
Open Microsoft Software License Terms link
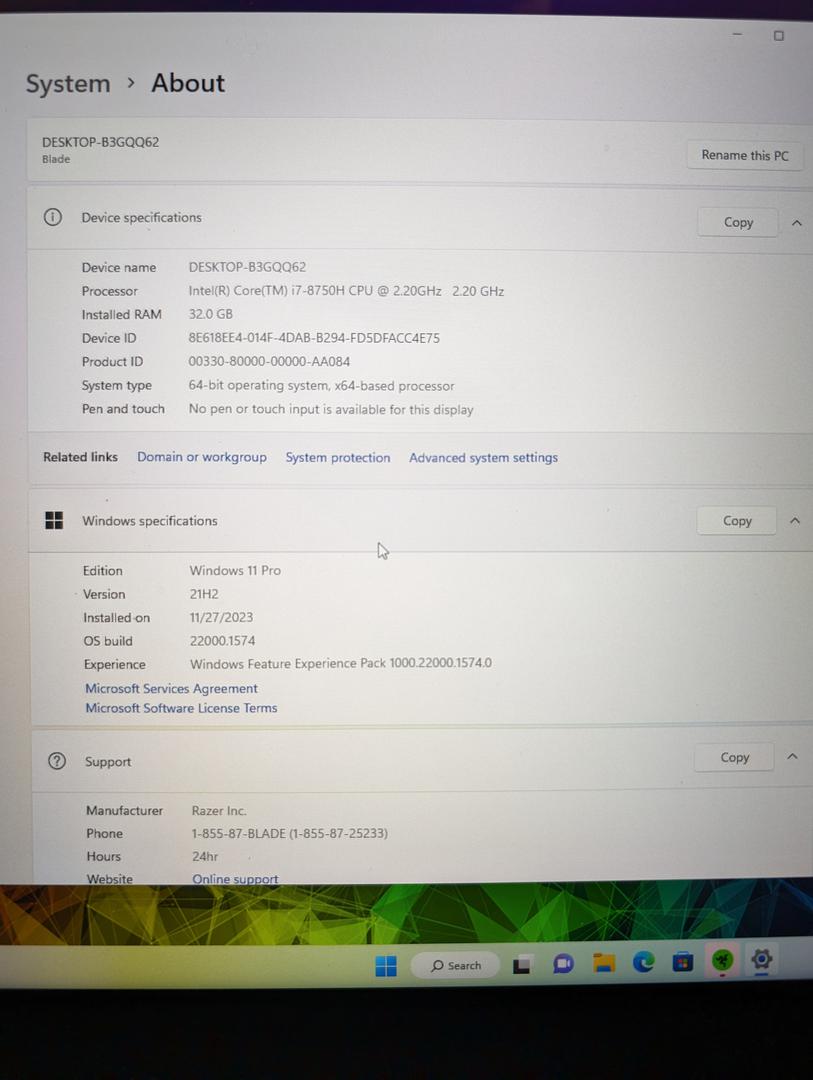[x=181, y=707]
